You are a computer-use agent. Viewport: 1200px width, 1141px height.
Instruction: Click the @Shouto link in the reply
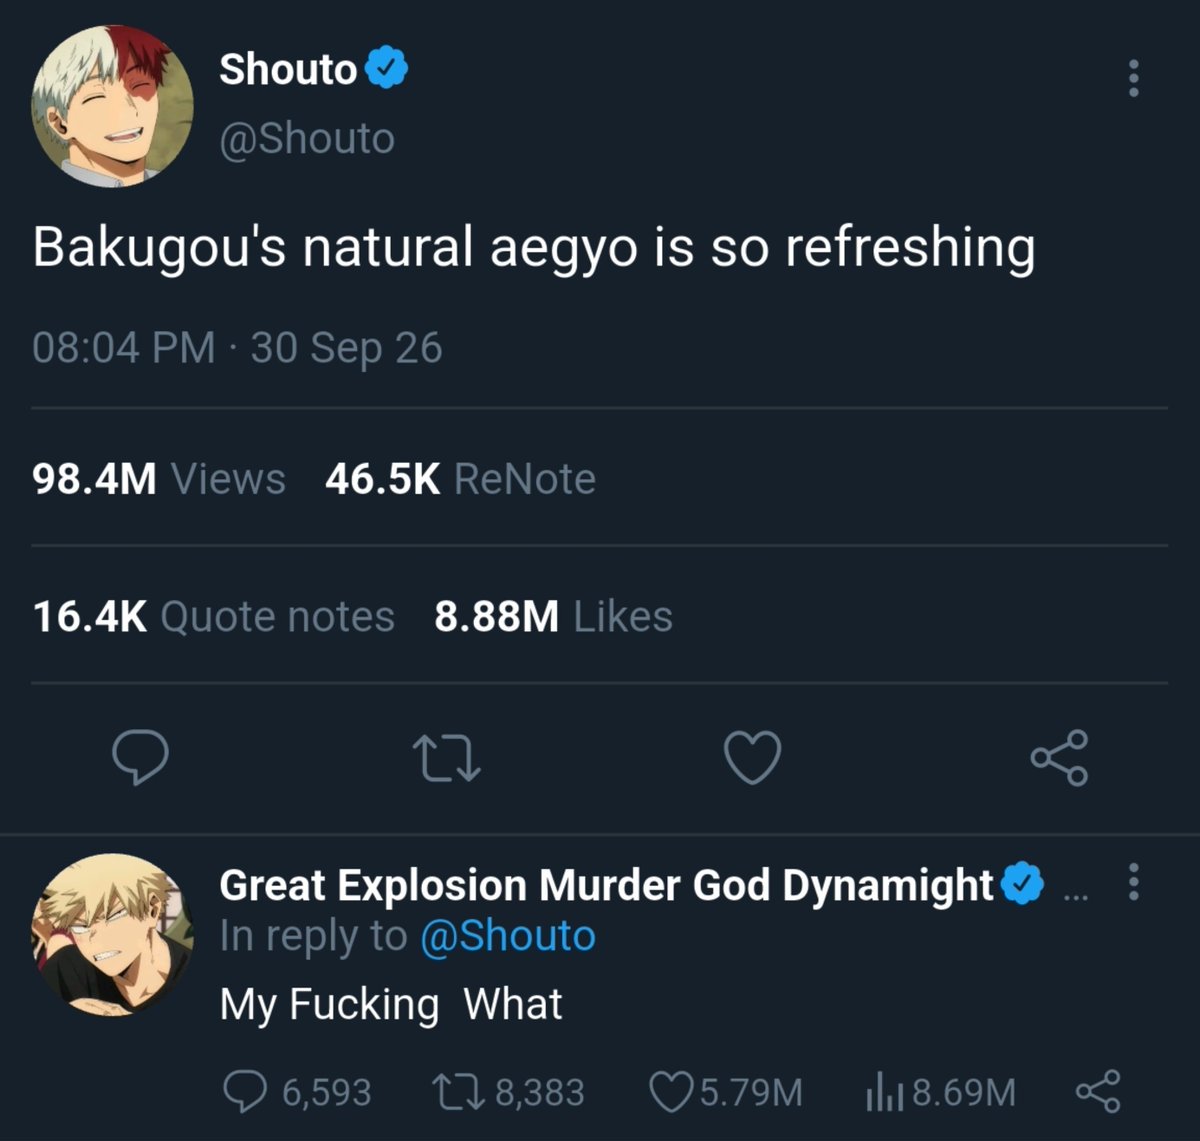pyautogui.click(x=508, y=936)
